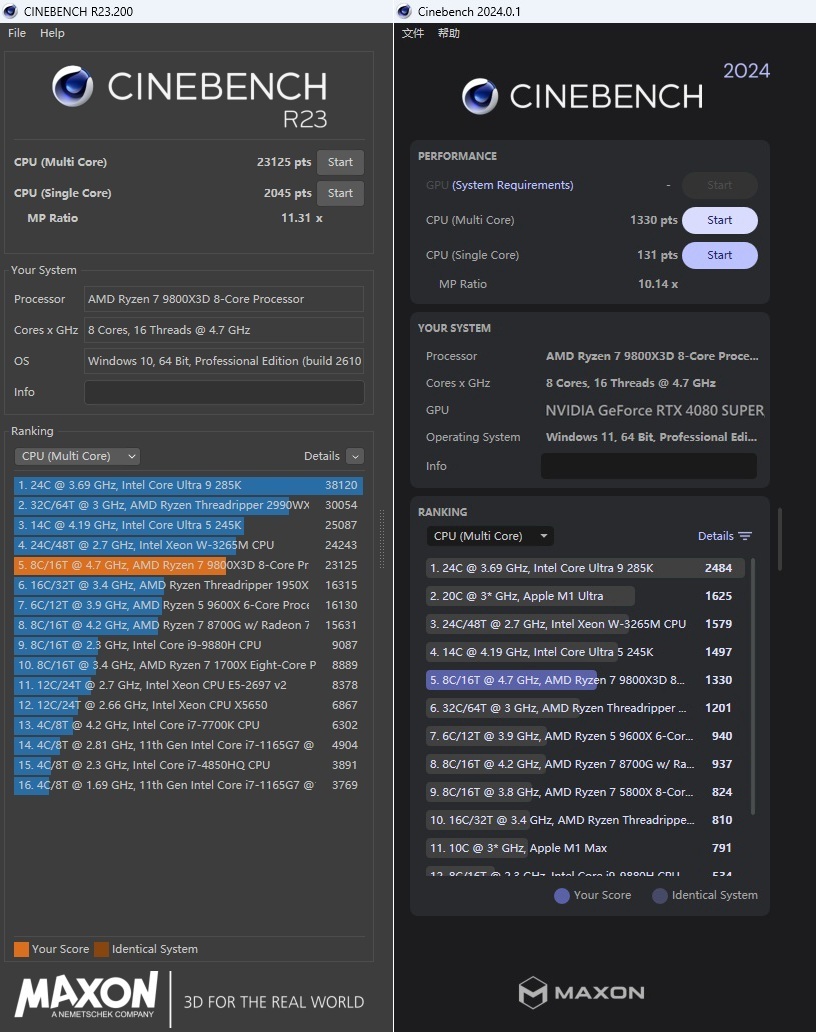Select R23 ranking row Intel Core Ultra 9 285K
The height and width of the screenshot is (1032, 816).
188,485
